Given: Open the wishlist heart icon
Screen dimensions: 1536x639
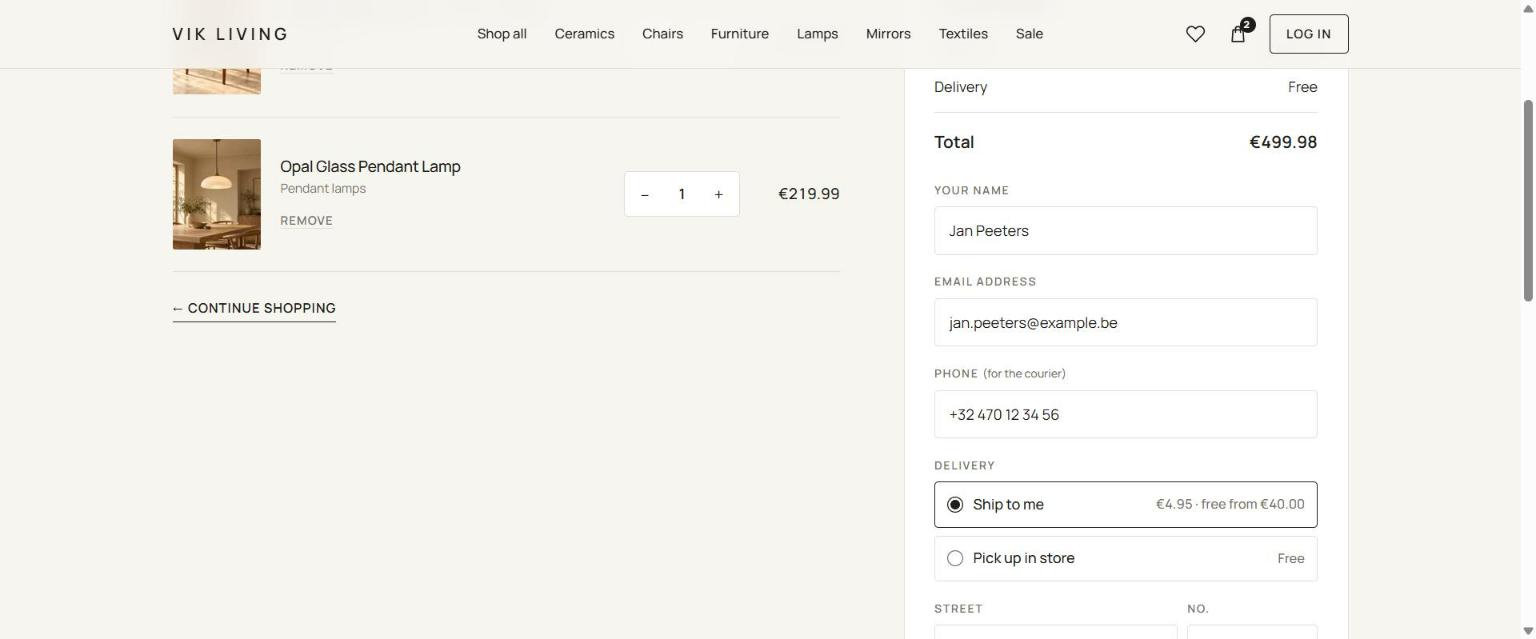Looking at the screenshot, I should [1195, 34].
